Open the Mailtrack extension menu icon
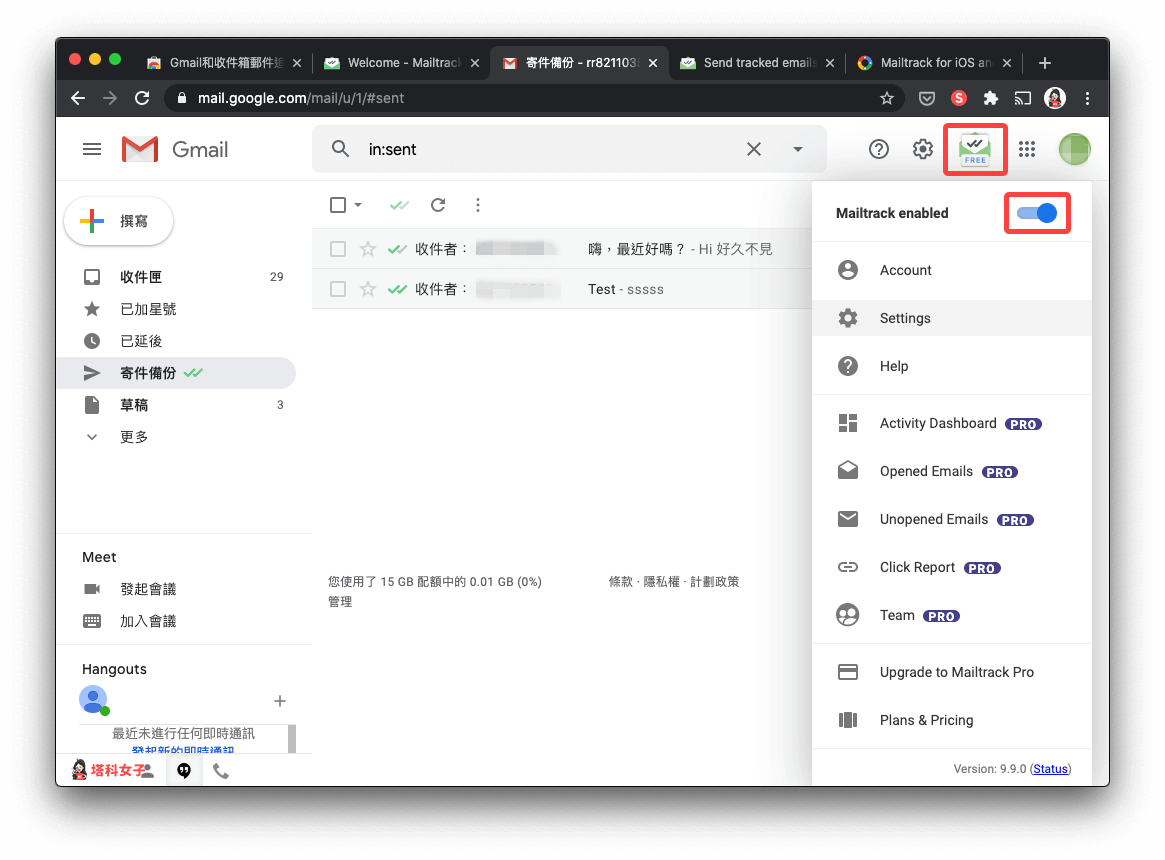Screen dimensions: 1165x860 pyautogui.click(x=974, y=148)
